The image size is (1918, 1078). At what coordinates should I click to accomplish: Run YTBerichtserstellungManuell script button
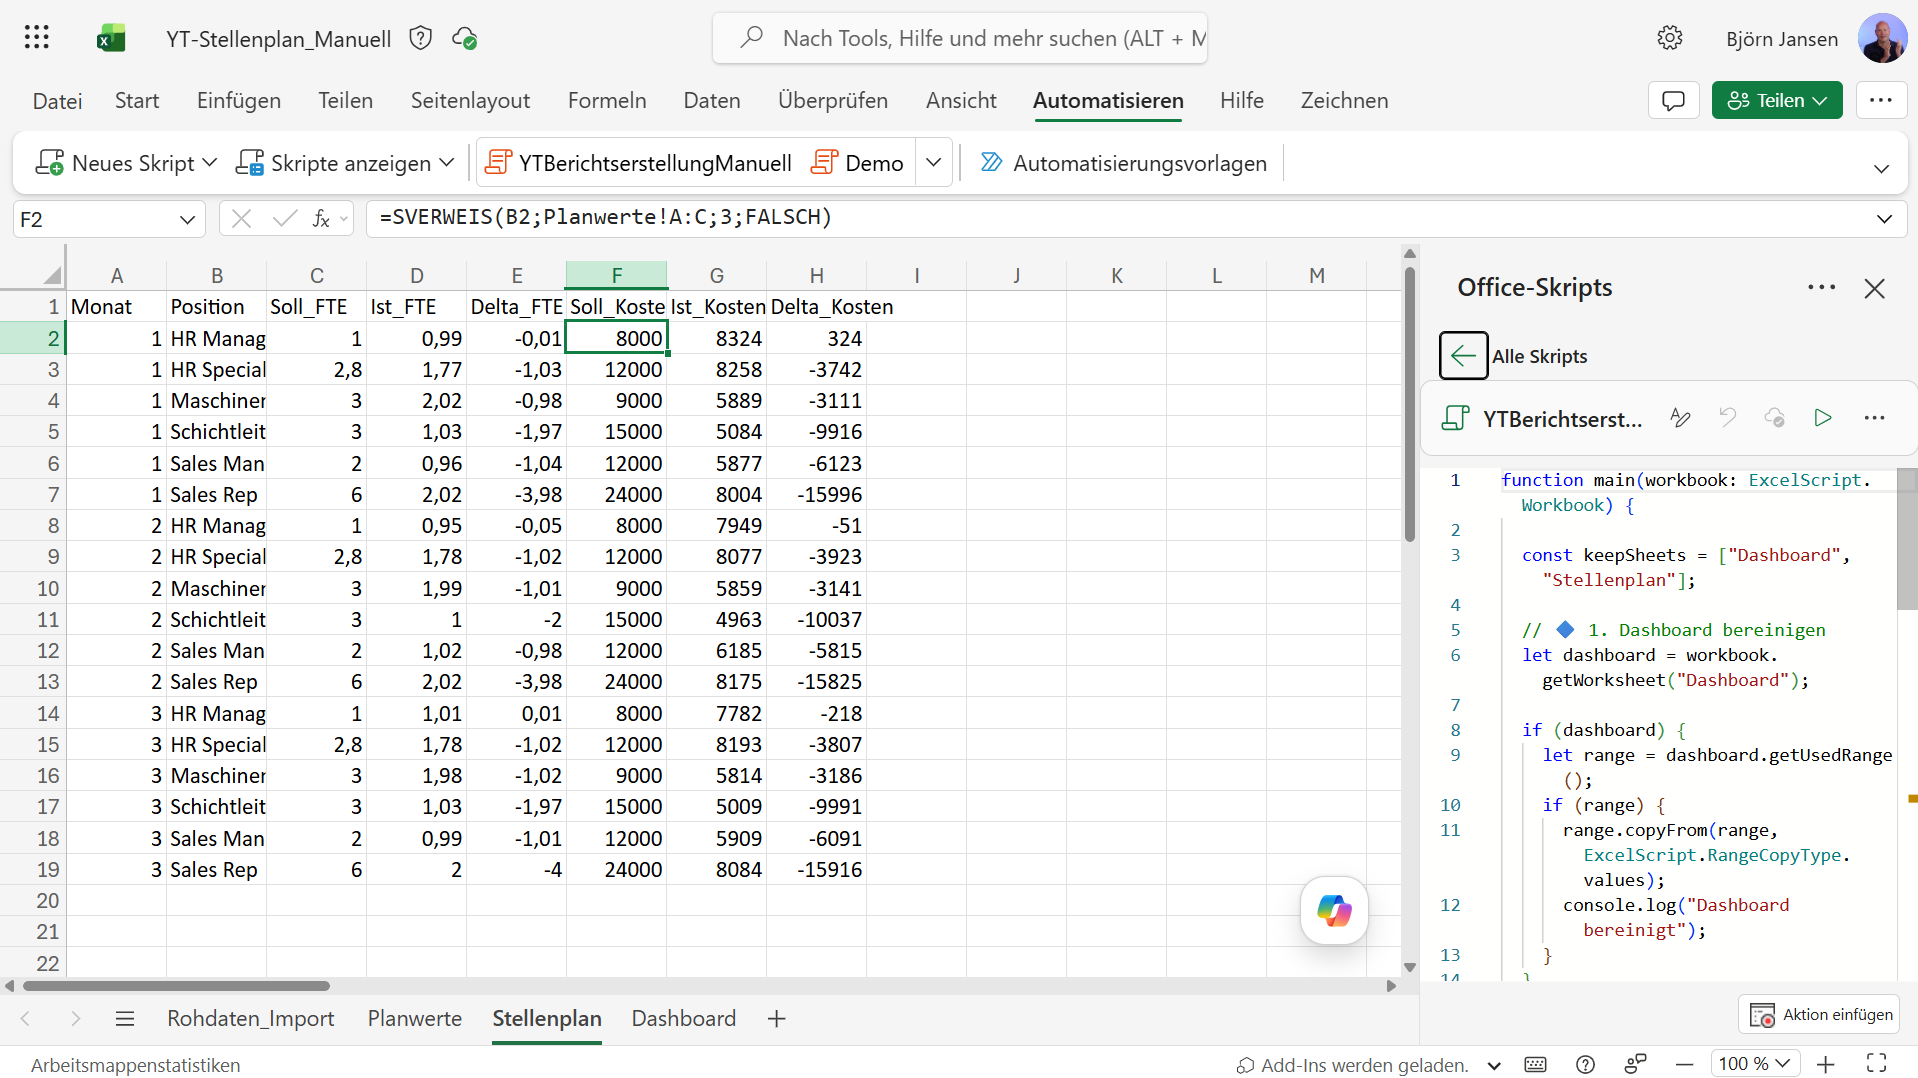(638, 162)
